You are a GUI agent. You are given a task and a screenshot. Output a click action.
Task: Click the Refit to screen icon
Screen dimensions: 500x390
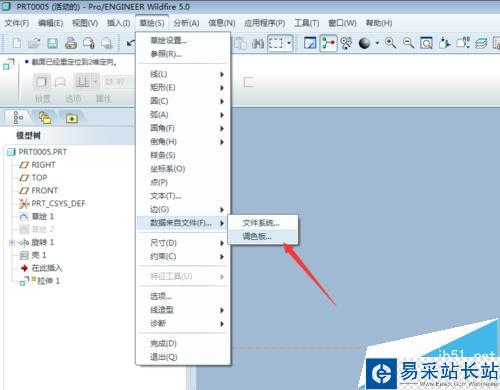[x=426, y=43]
